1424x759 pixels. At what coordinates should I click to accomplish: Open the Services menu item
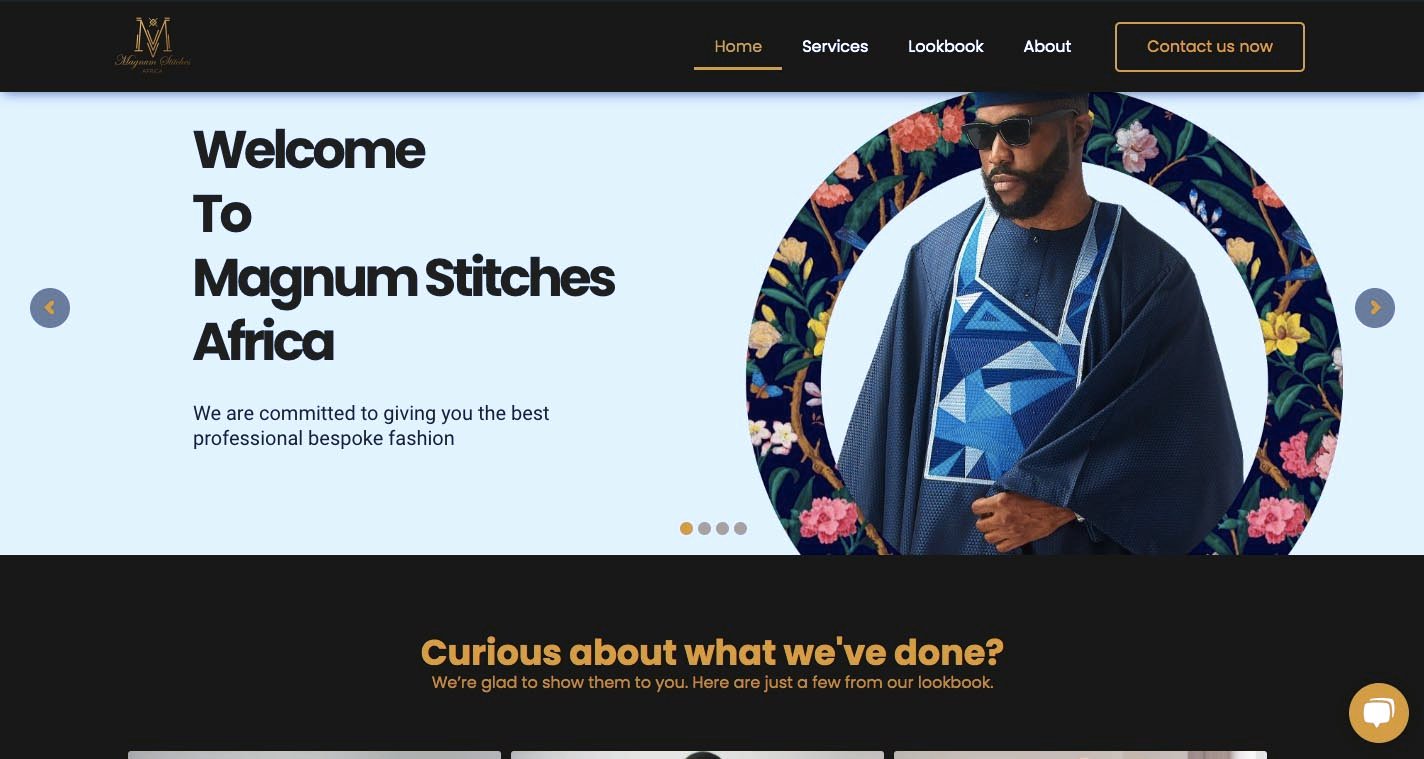tap(835, 47)
